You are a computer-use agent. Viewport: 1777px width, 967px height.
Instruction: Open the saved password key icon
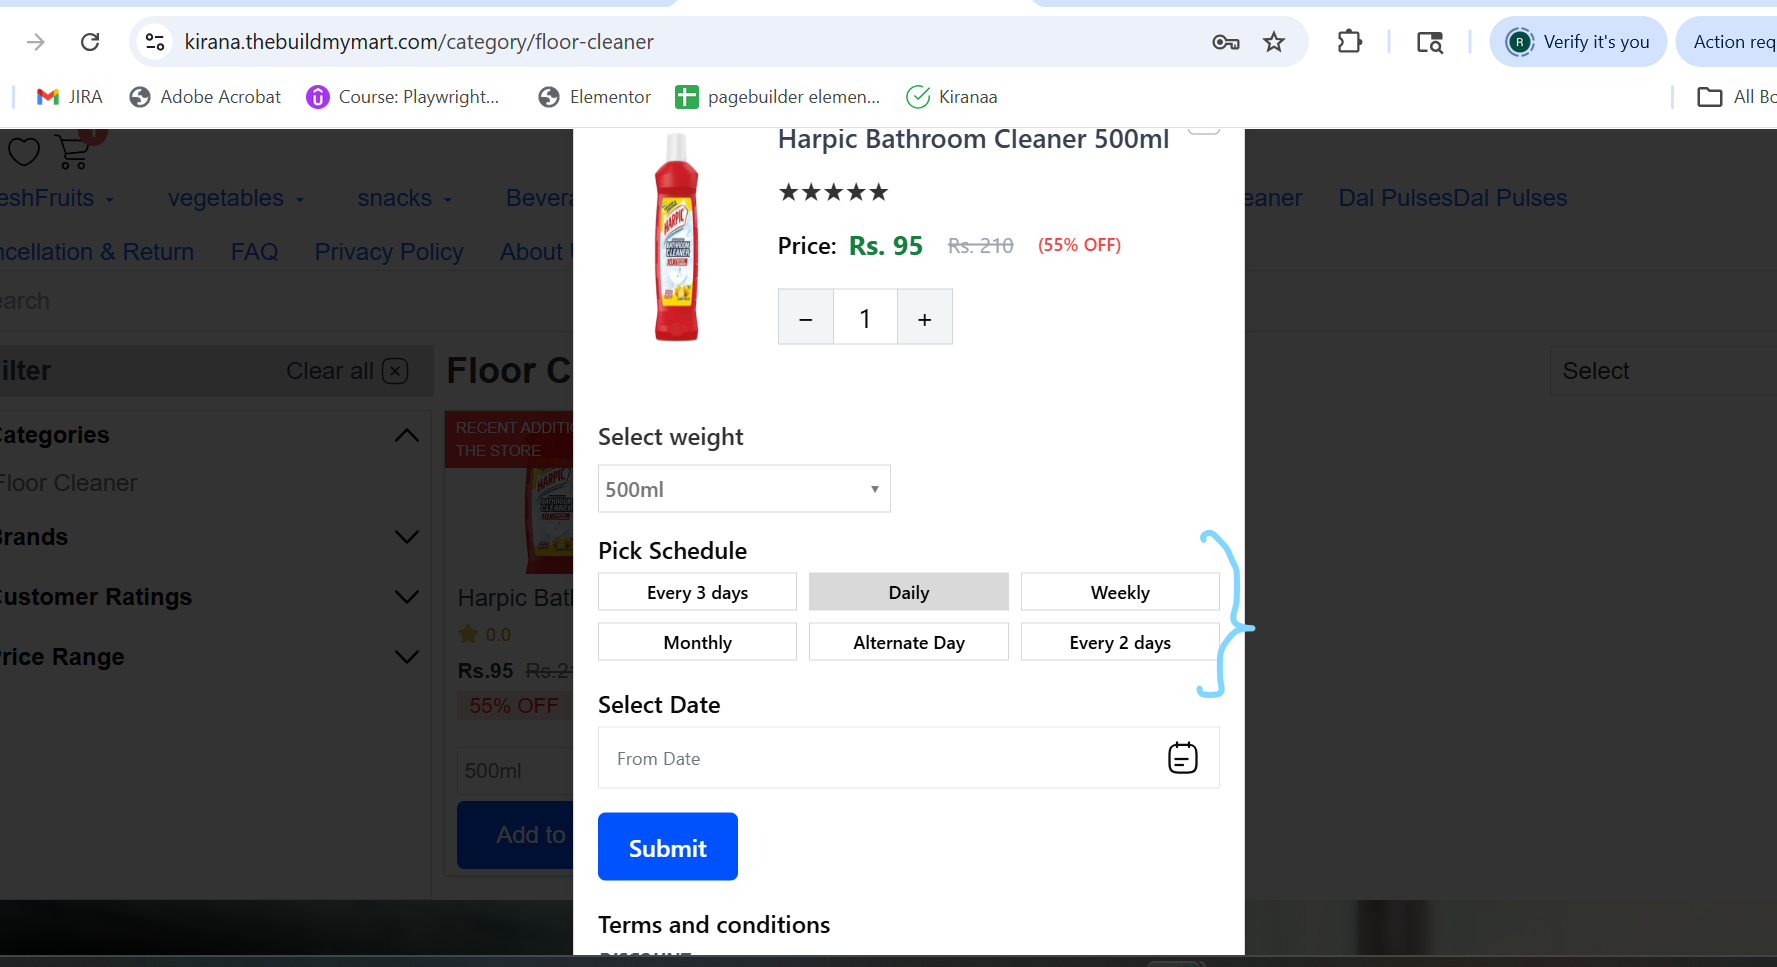pyautogui.click(x=1226, y=42)
